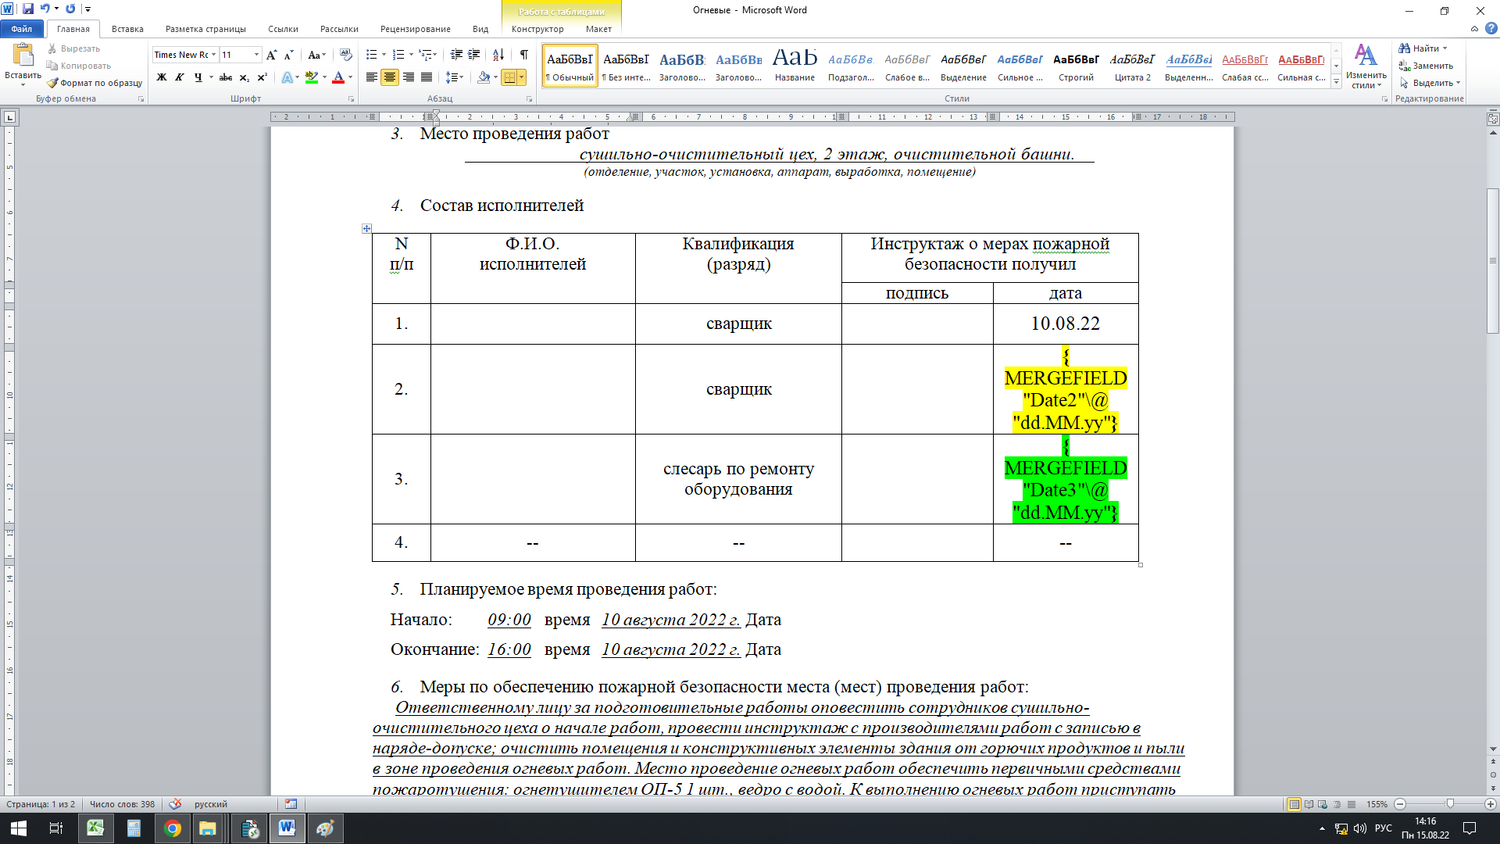Viewport: 1500px width, 844px height.
Task: Toggle the ruler display button above scrollbar
Action: coord(1492,118)
